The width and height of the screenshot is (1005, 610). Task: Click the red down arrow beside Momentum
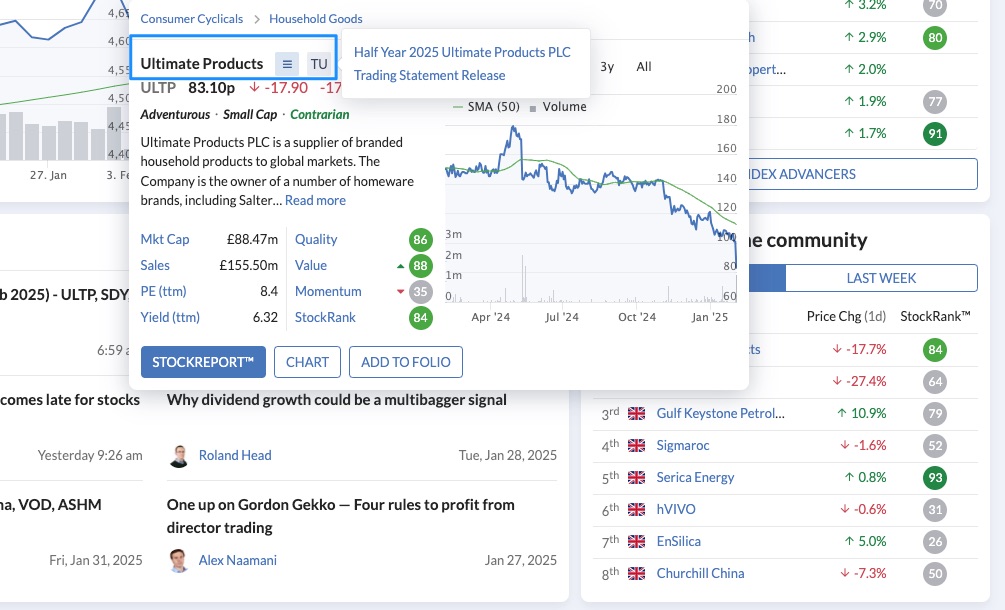(401, 292)
